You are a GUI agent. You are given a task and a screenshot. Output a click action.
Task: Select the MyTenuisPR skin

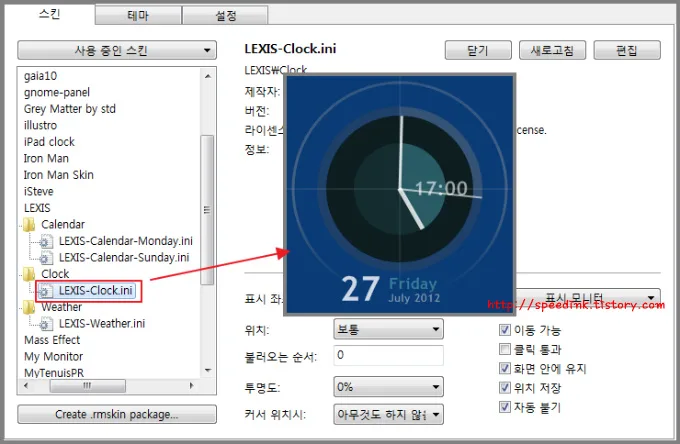tap(54, 372)
